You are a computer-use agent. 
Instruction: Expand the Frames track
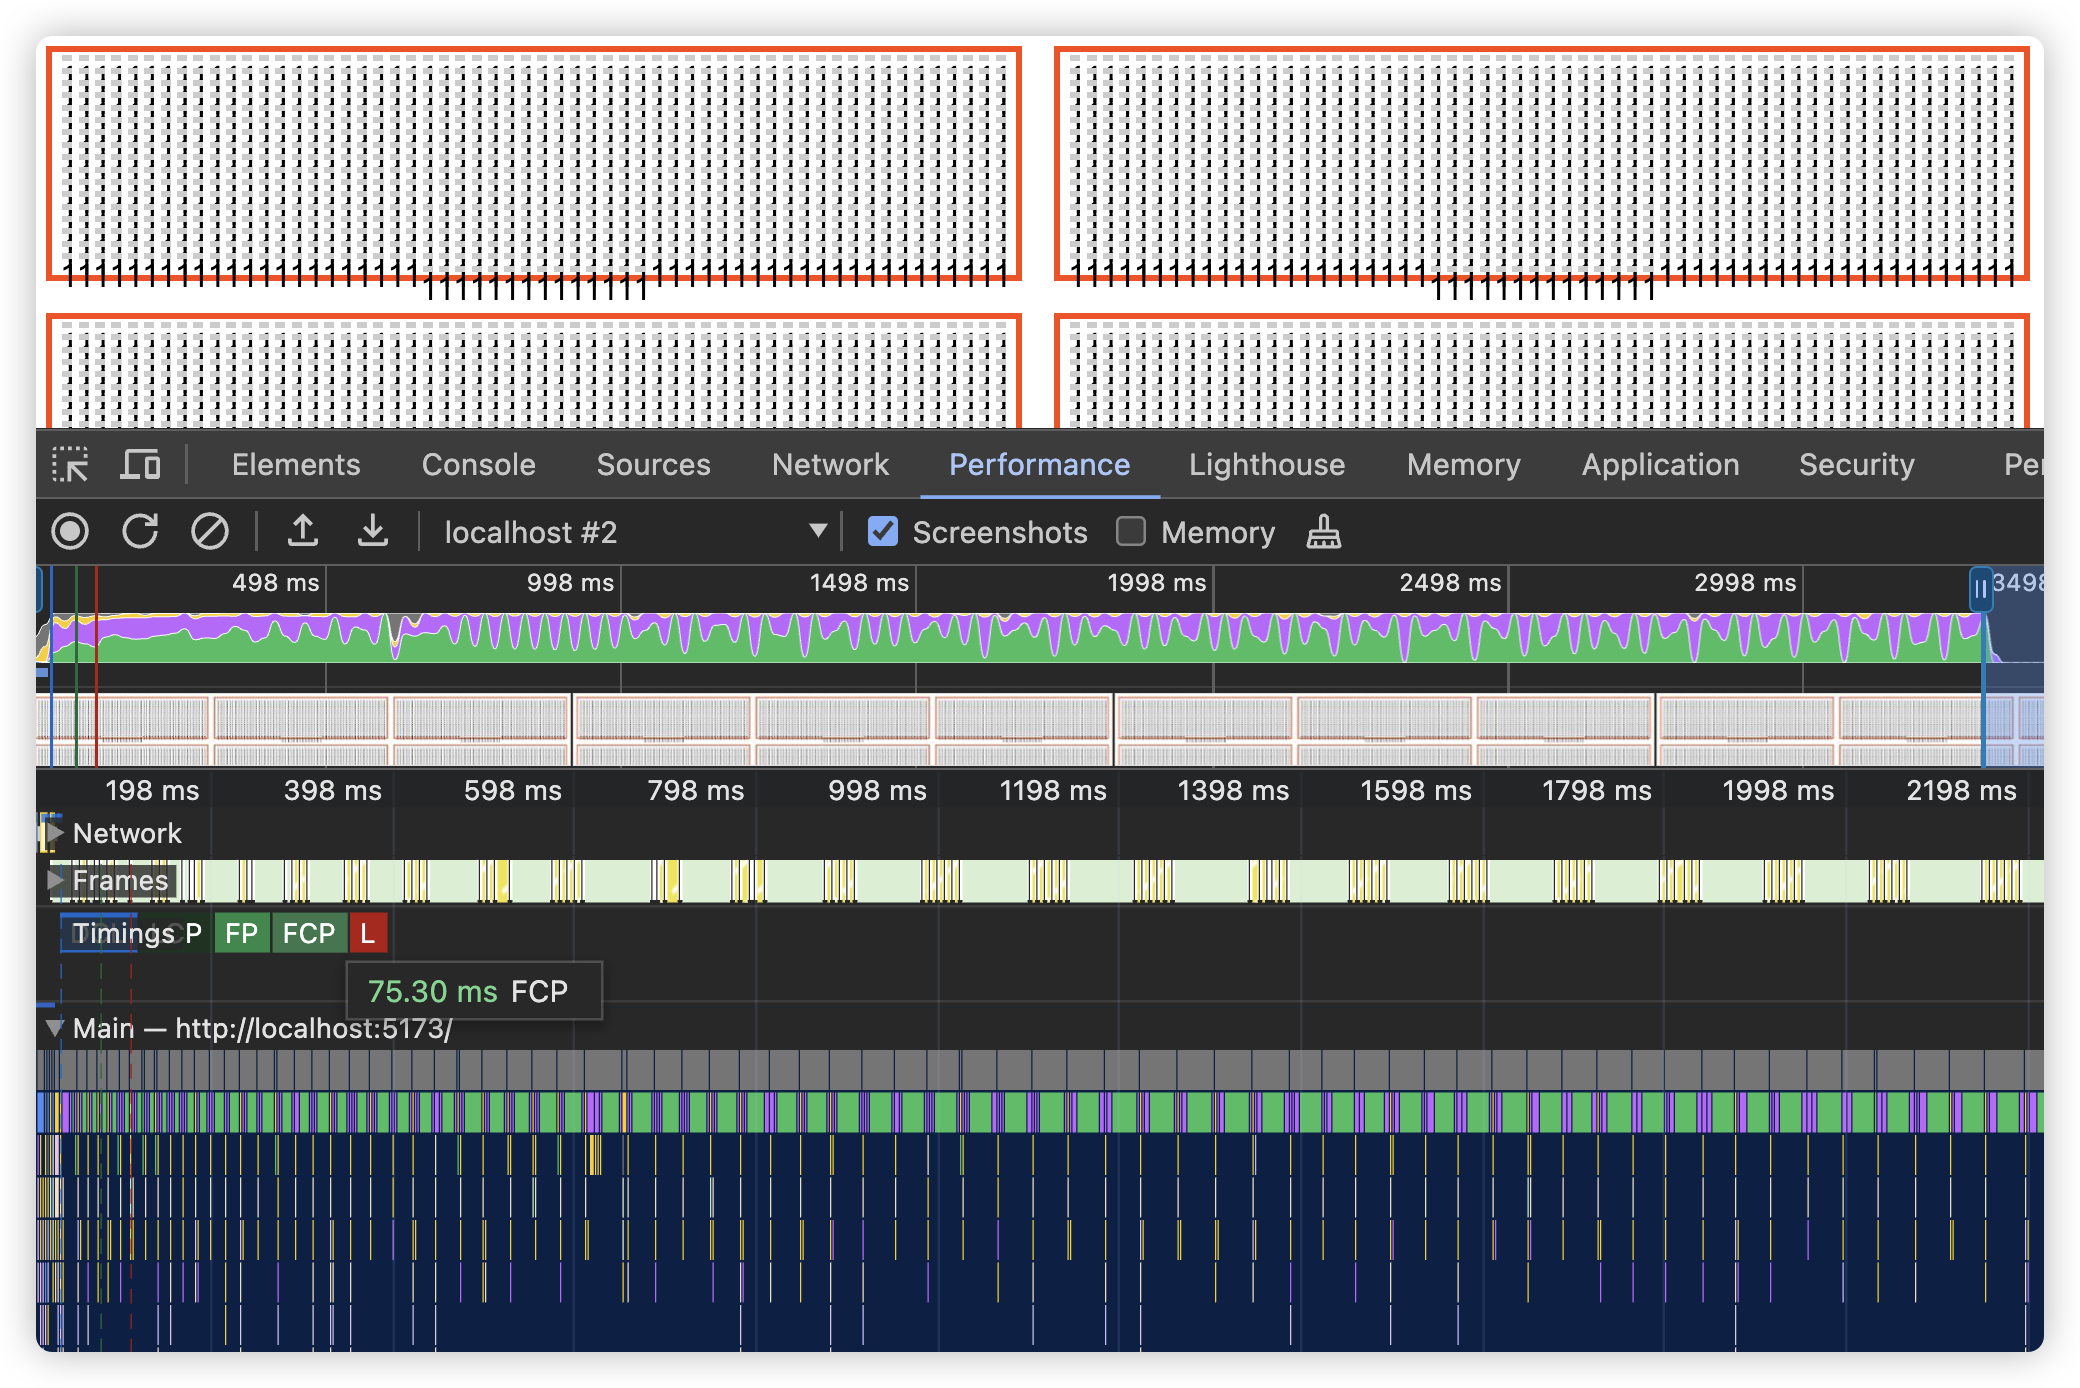[56, 880]
